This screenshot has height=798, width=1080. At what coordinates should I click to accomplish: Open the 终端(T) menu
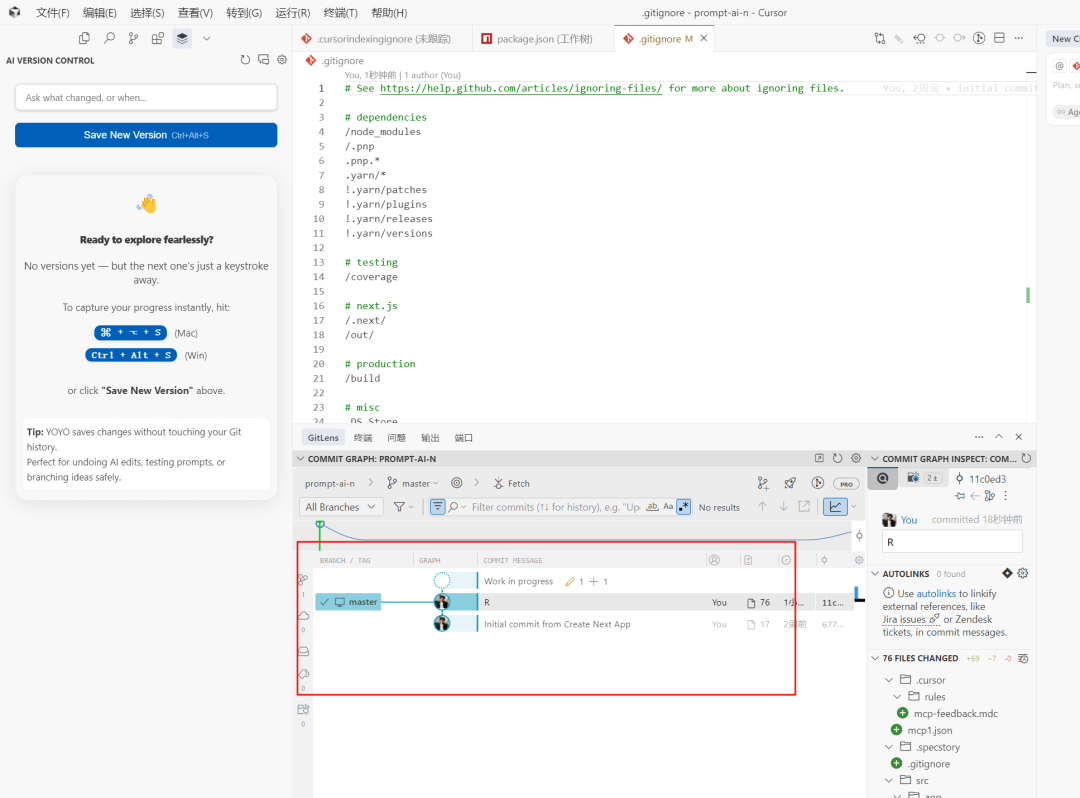coord(341,13)
